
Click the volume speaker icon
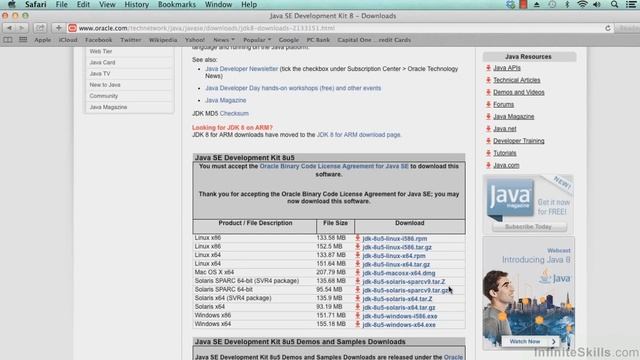(x=597, y=4)
